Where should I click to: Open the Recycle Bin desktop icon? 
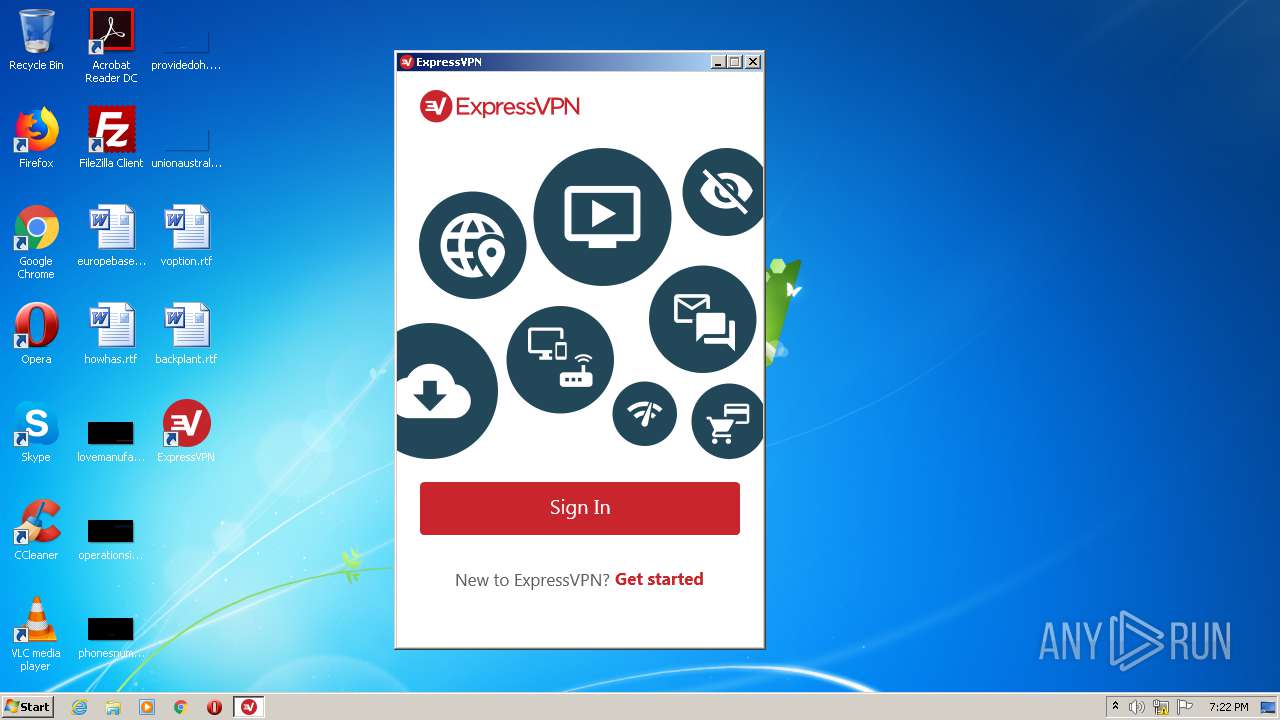pos(36,41)
